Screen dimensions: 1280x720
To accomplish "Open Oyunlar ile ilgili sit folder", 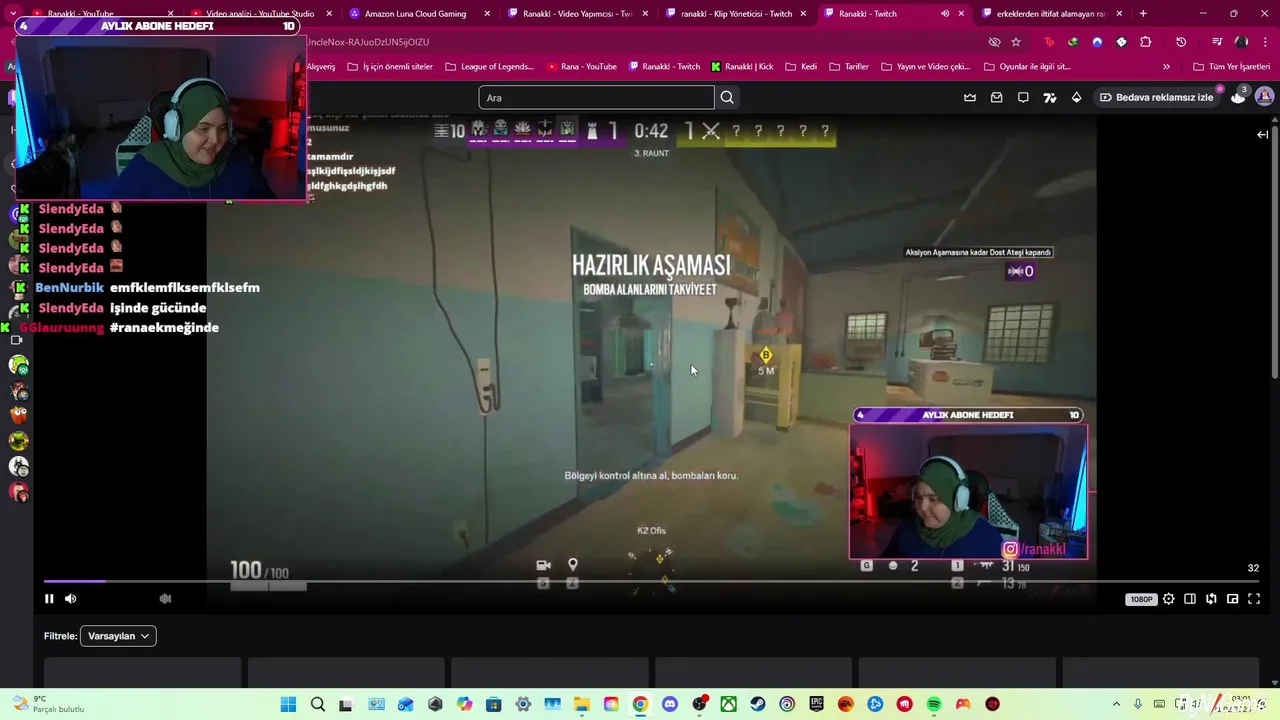I will (1027, 66).
